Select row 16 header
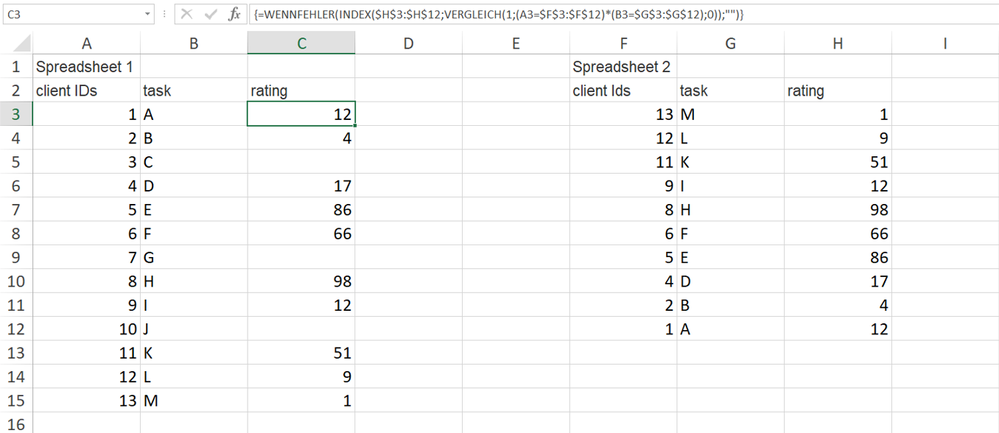This screenshot has width=999, height=433. [x=16, y=424]
